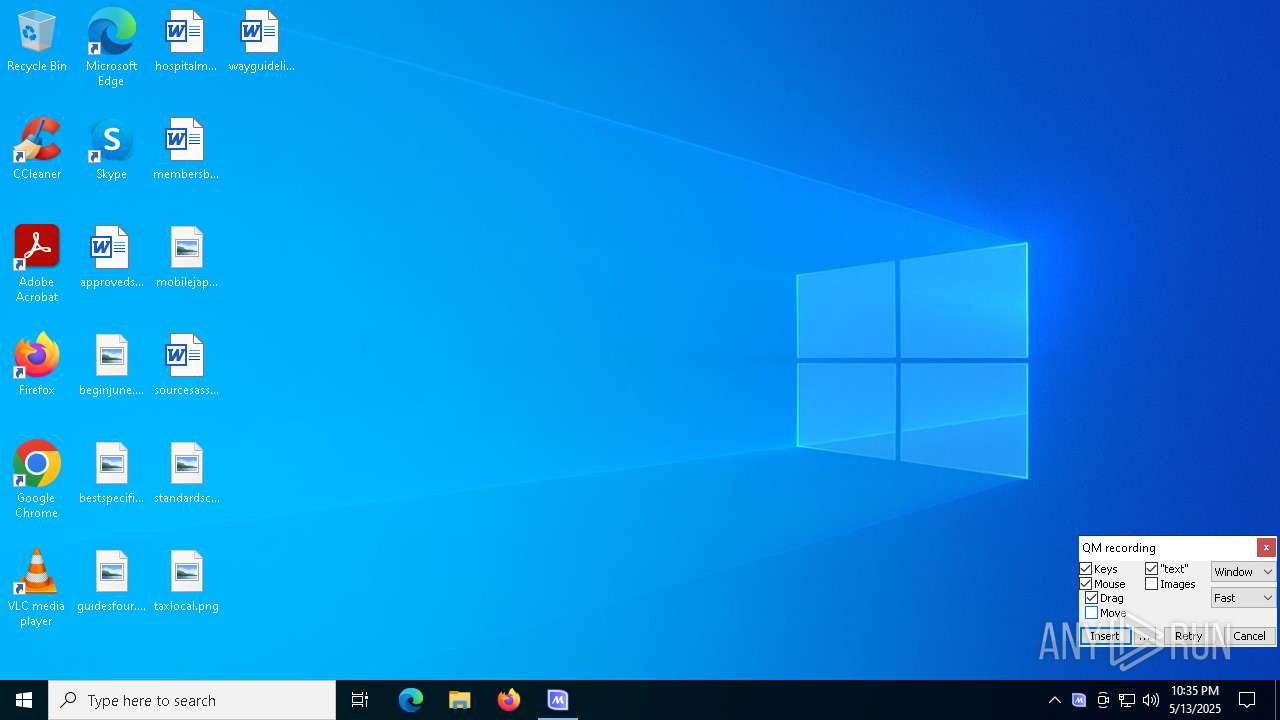The width and height of the screenshot is (1280, 720).
Task: Select the bestspecifi... image file icon
Action: [x=111, y=474]
